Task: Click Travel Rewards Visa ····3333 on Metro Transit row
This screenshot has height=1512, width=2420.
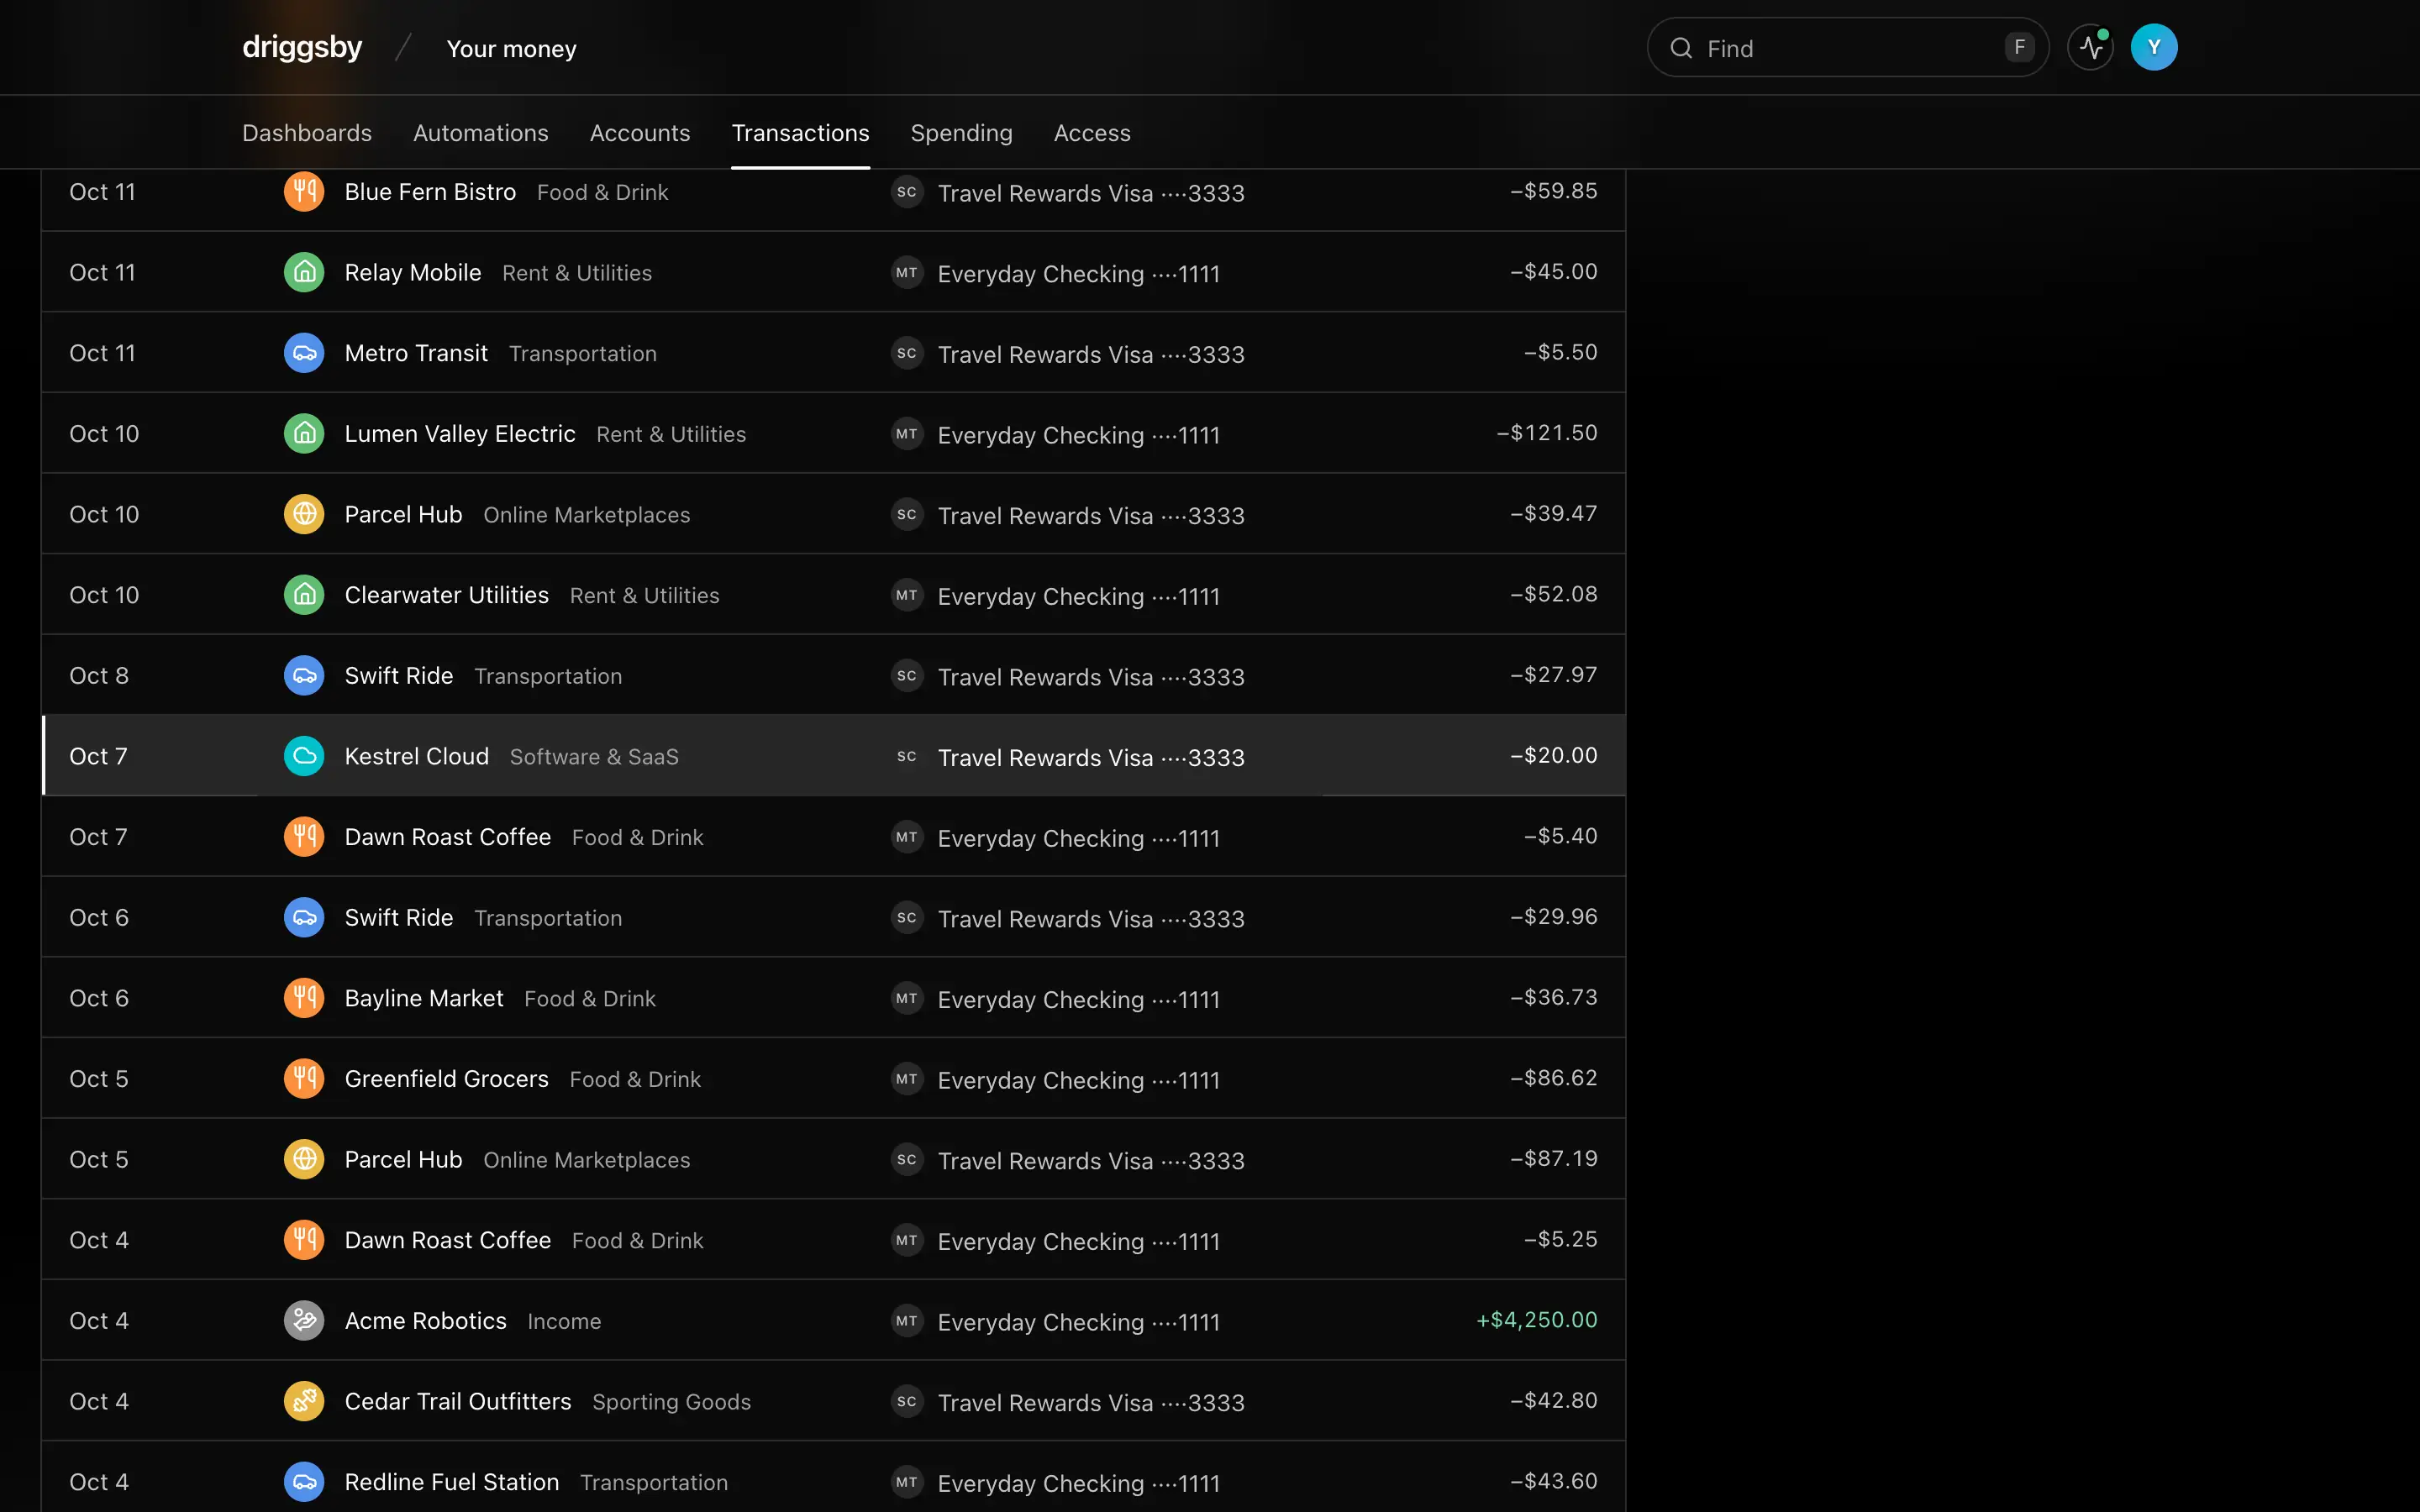Action: pos(1091,355)
